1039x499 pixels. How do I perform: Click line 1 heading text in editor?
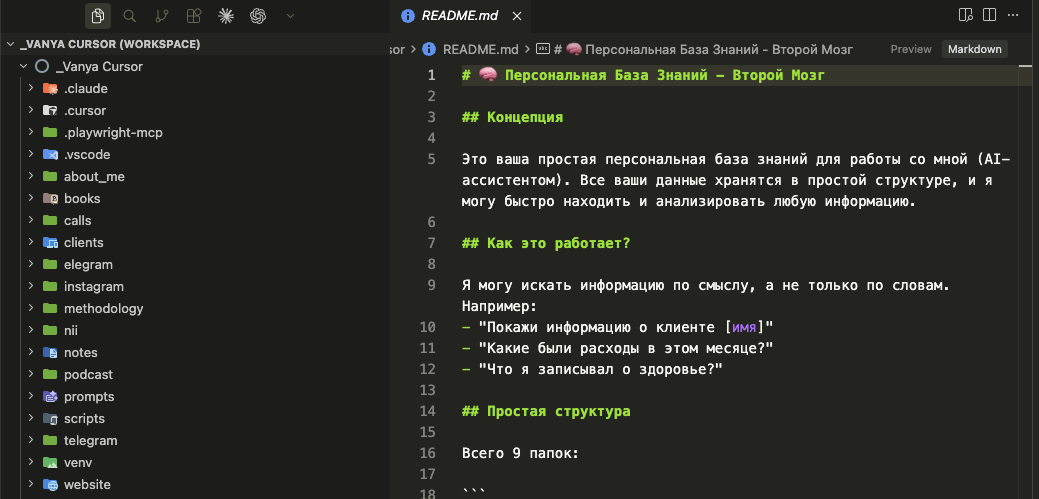tap(643, 75)
